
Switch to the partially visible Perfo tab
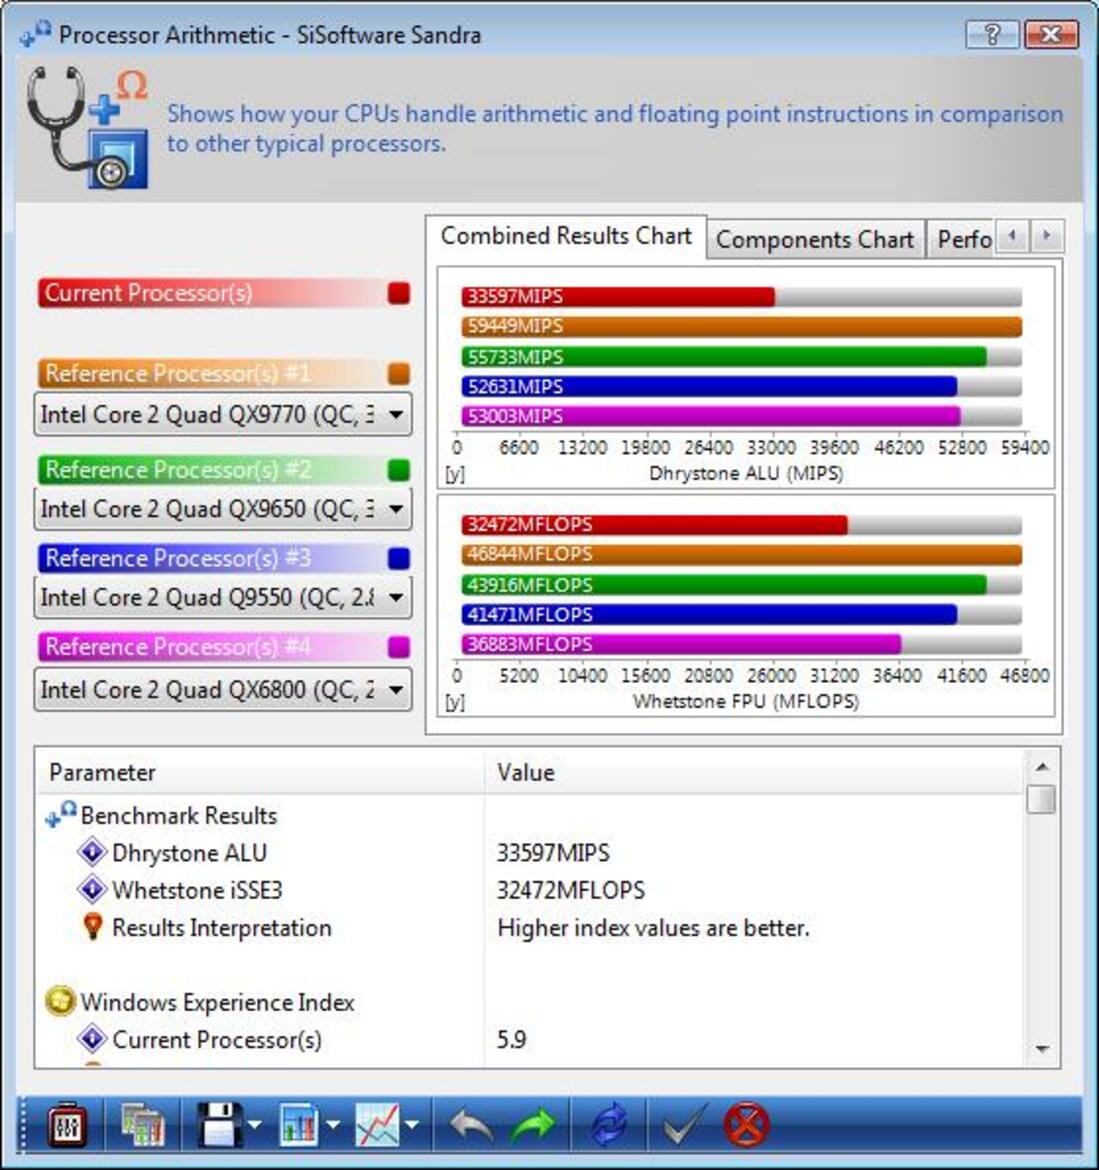(x=962, y=240)
